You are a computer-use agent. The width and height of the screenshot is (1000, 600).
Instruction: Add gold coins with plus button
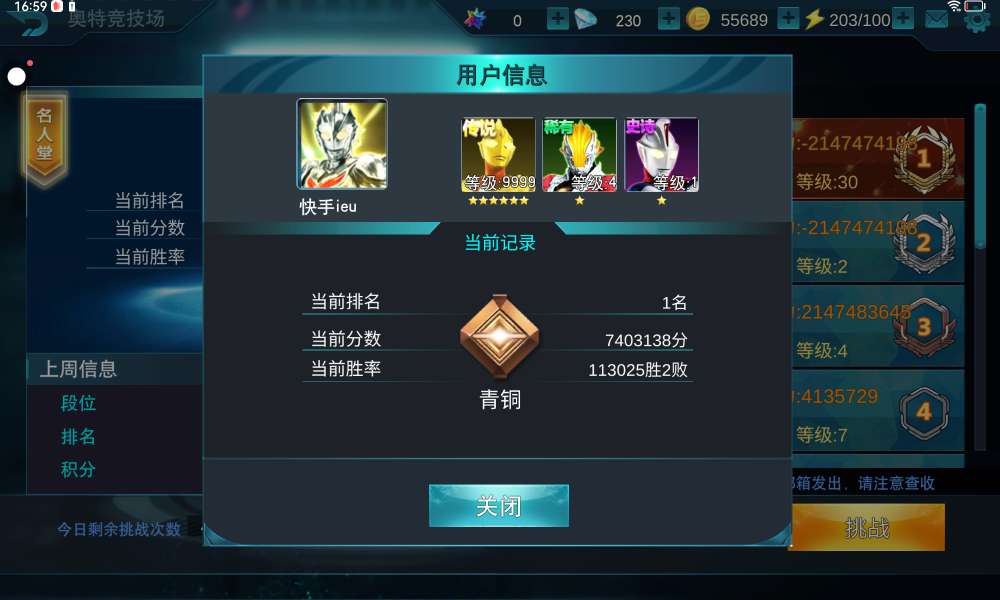coord(788,18)
